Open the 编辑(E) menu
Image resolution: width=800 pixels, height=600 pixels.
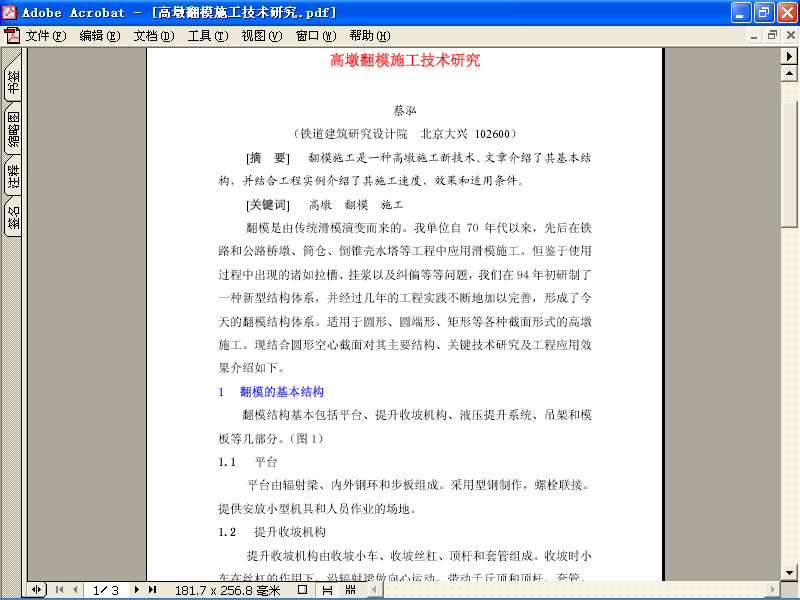100,36
